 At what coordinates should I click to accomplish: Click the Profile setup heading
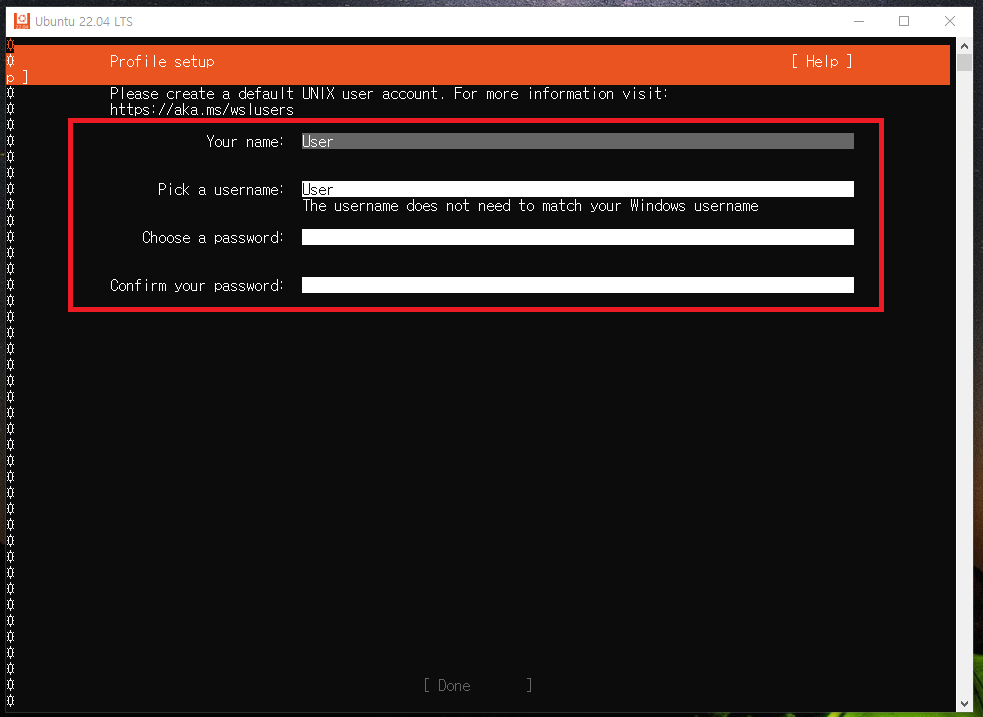point(162,61)
